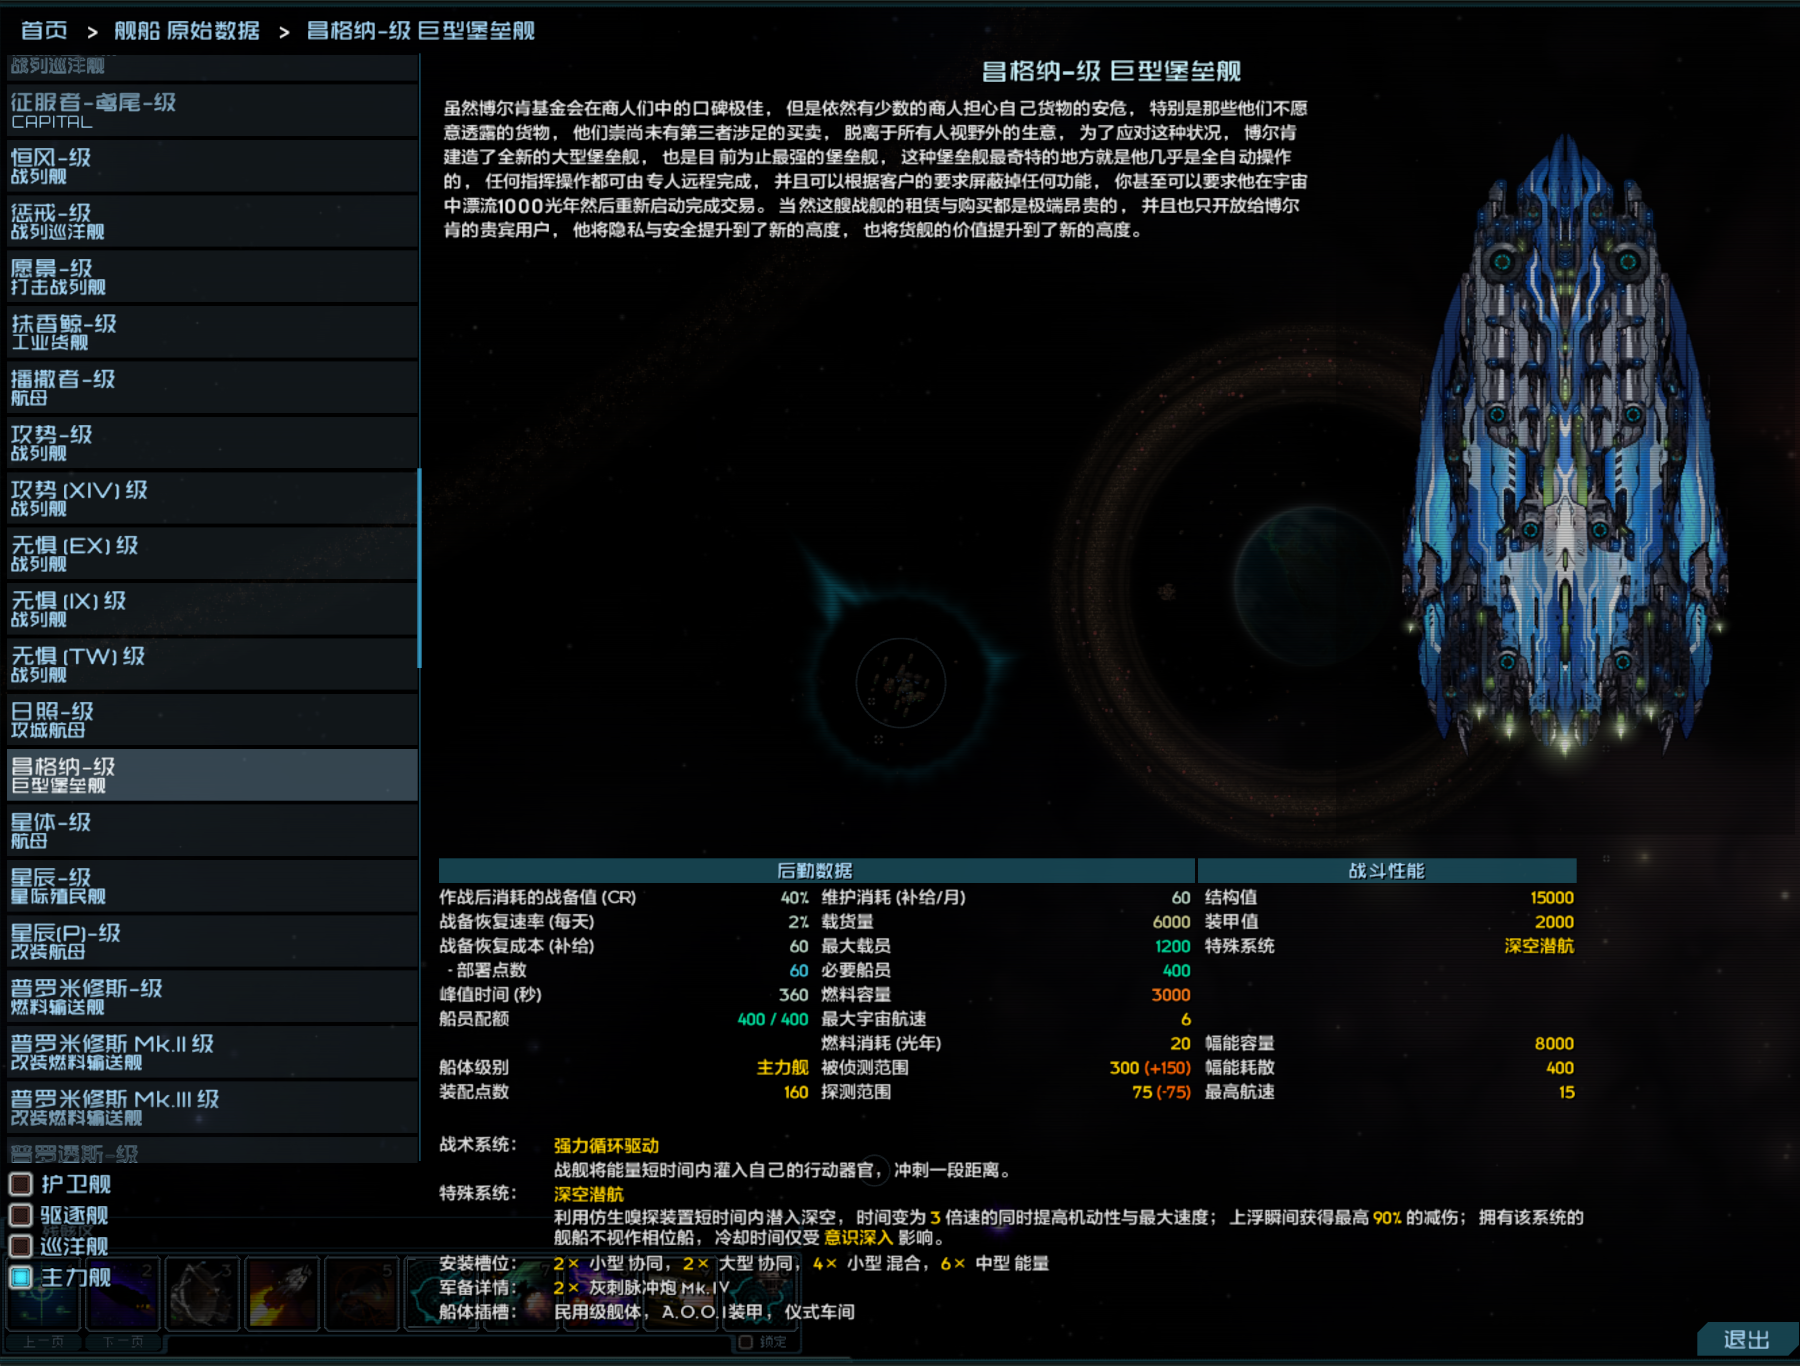Select numbered thumbnail 3 in the bottom strip
Image resolution: width=1800 pixels, height=1366 pixels.
tap(203, 1293)
